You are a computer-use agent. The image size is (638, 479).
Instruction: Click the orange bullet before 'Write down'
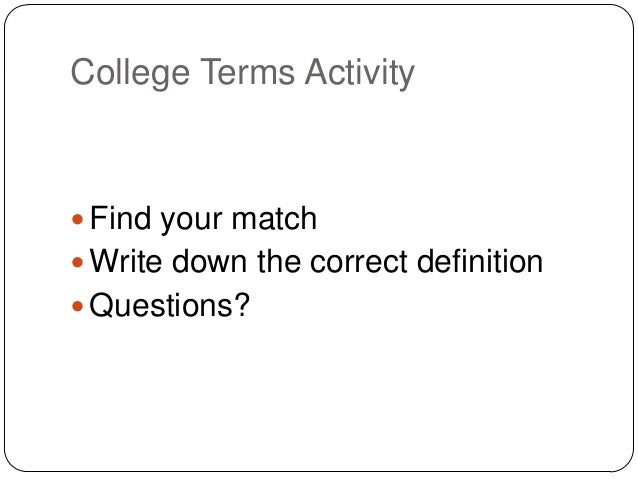click(80, 262)
